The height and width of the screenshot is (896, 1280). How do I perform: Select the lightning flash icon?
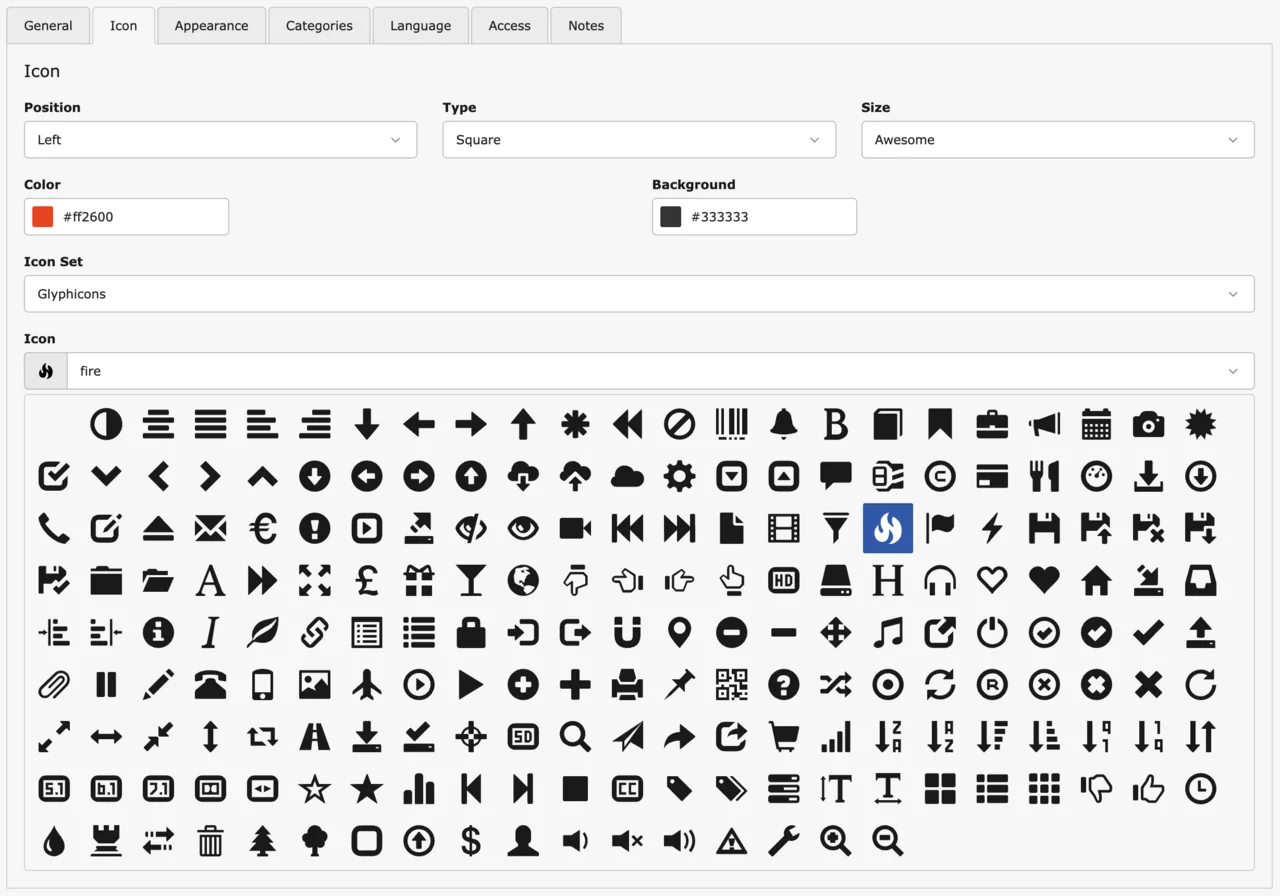(992, 528)
